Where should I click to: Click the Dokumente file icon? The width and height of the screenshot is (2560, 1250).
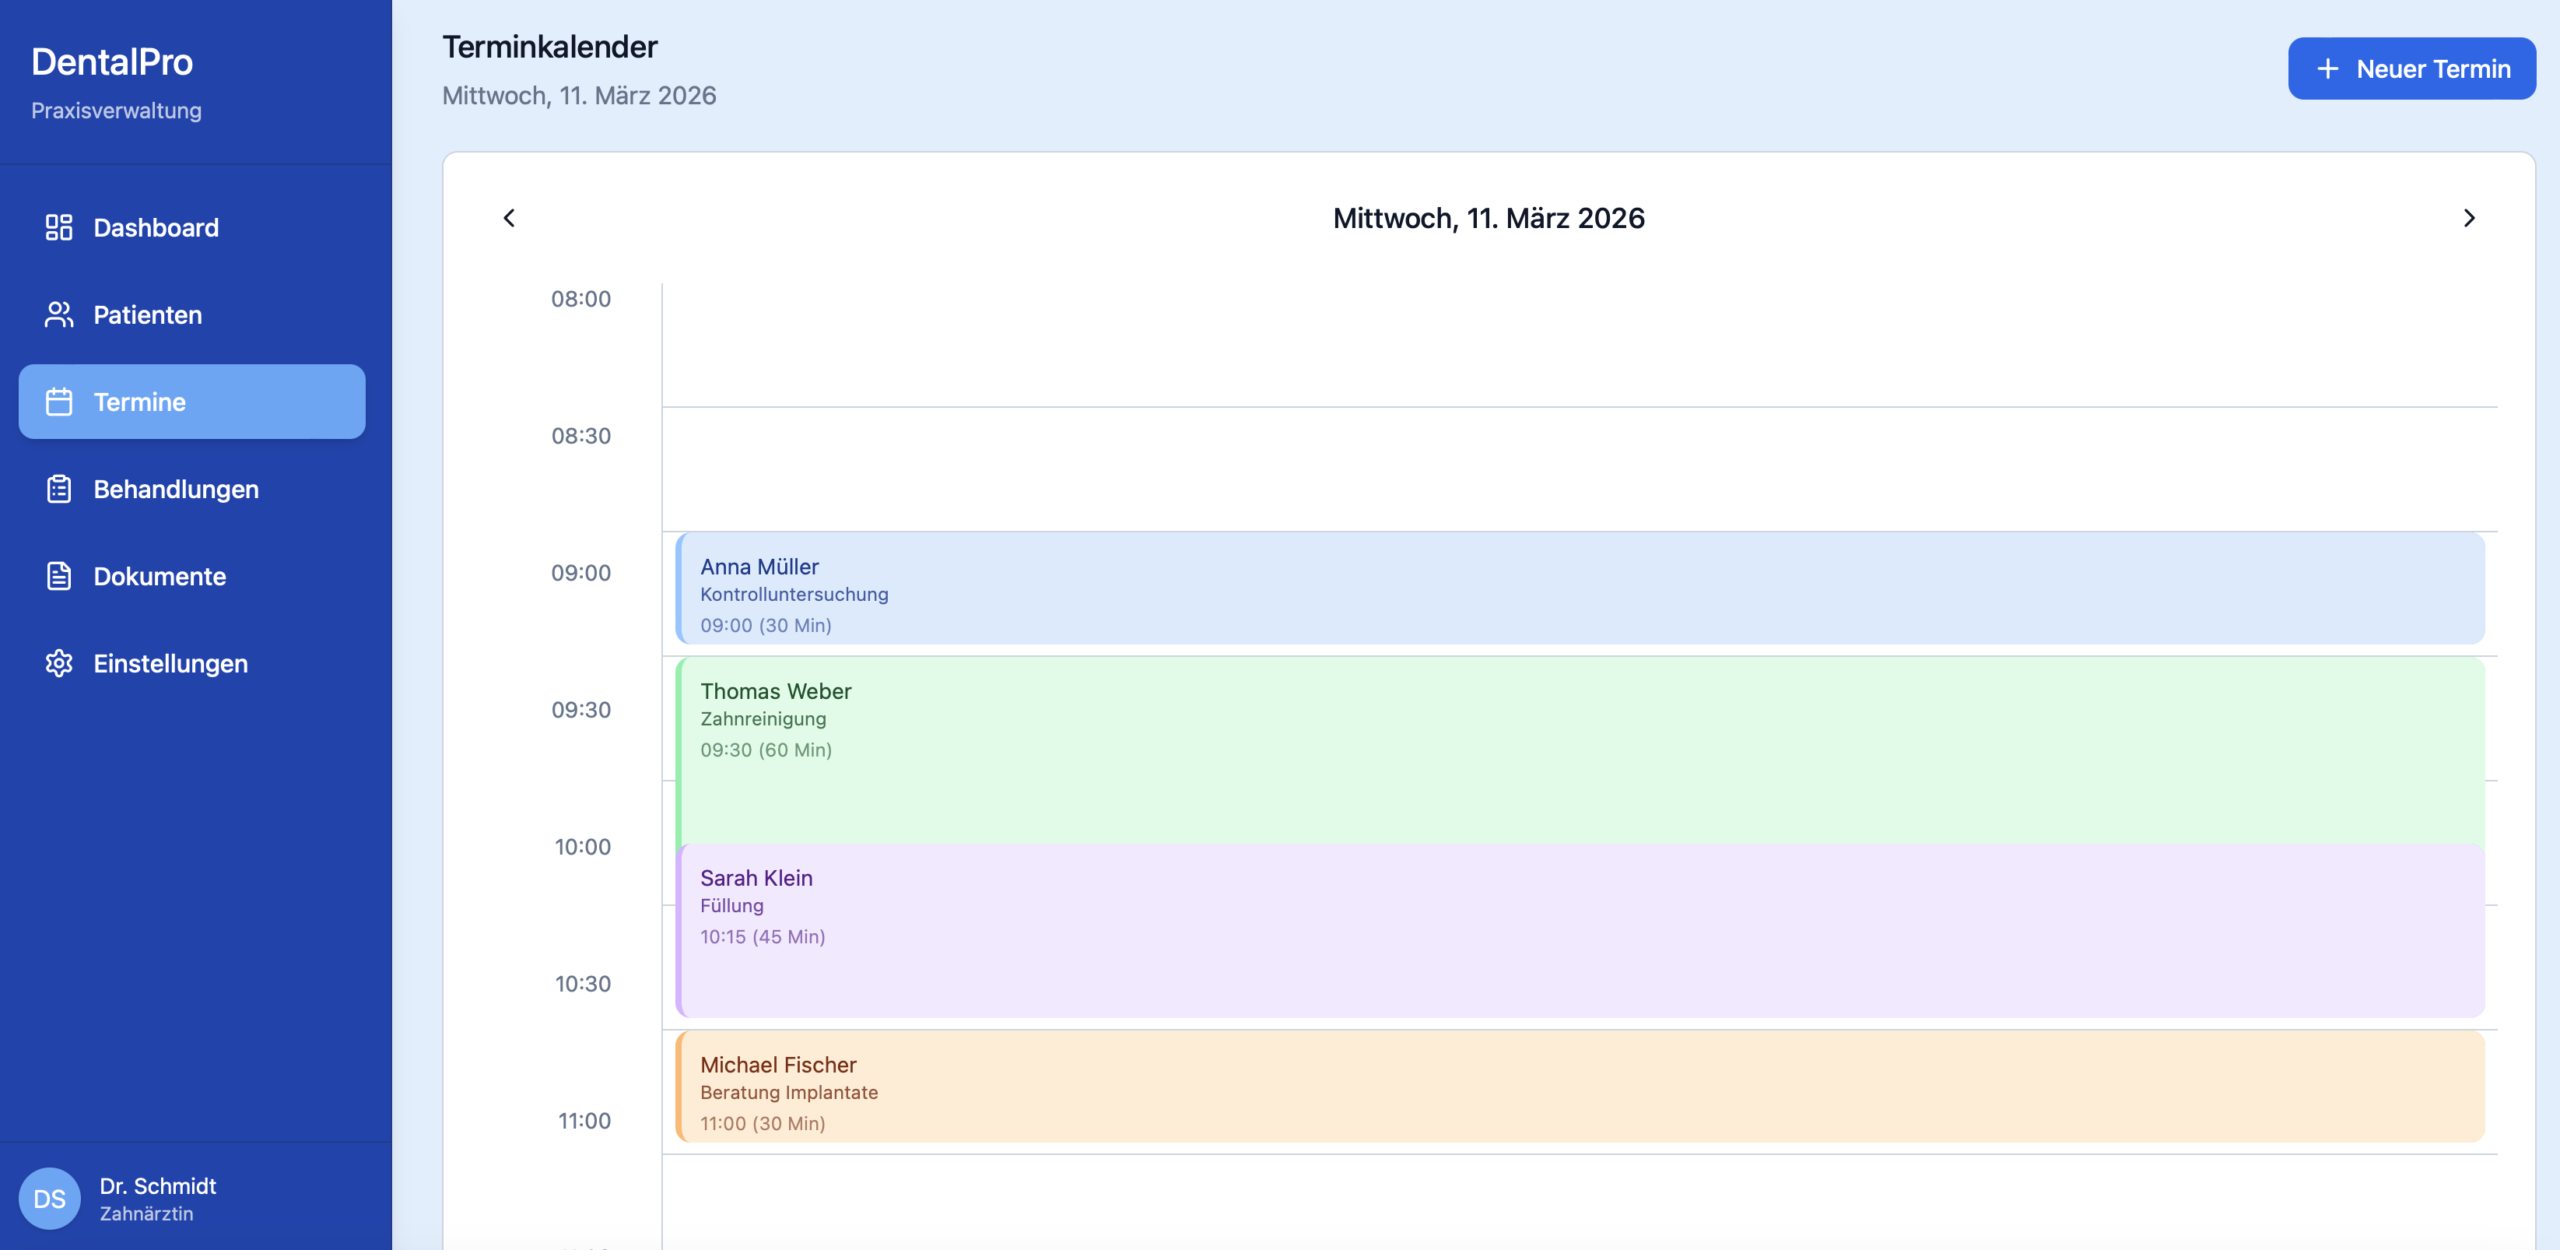[59, 576]
